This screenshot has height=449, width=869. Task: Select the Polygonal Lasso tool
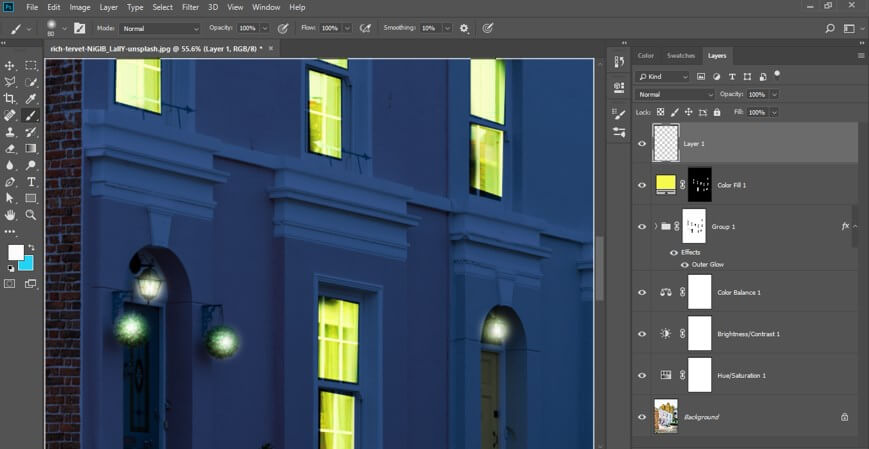click(x=10, y=82)
